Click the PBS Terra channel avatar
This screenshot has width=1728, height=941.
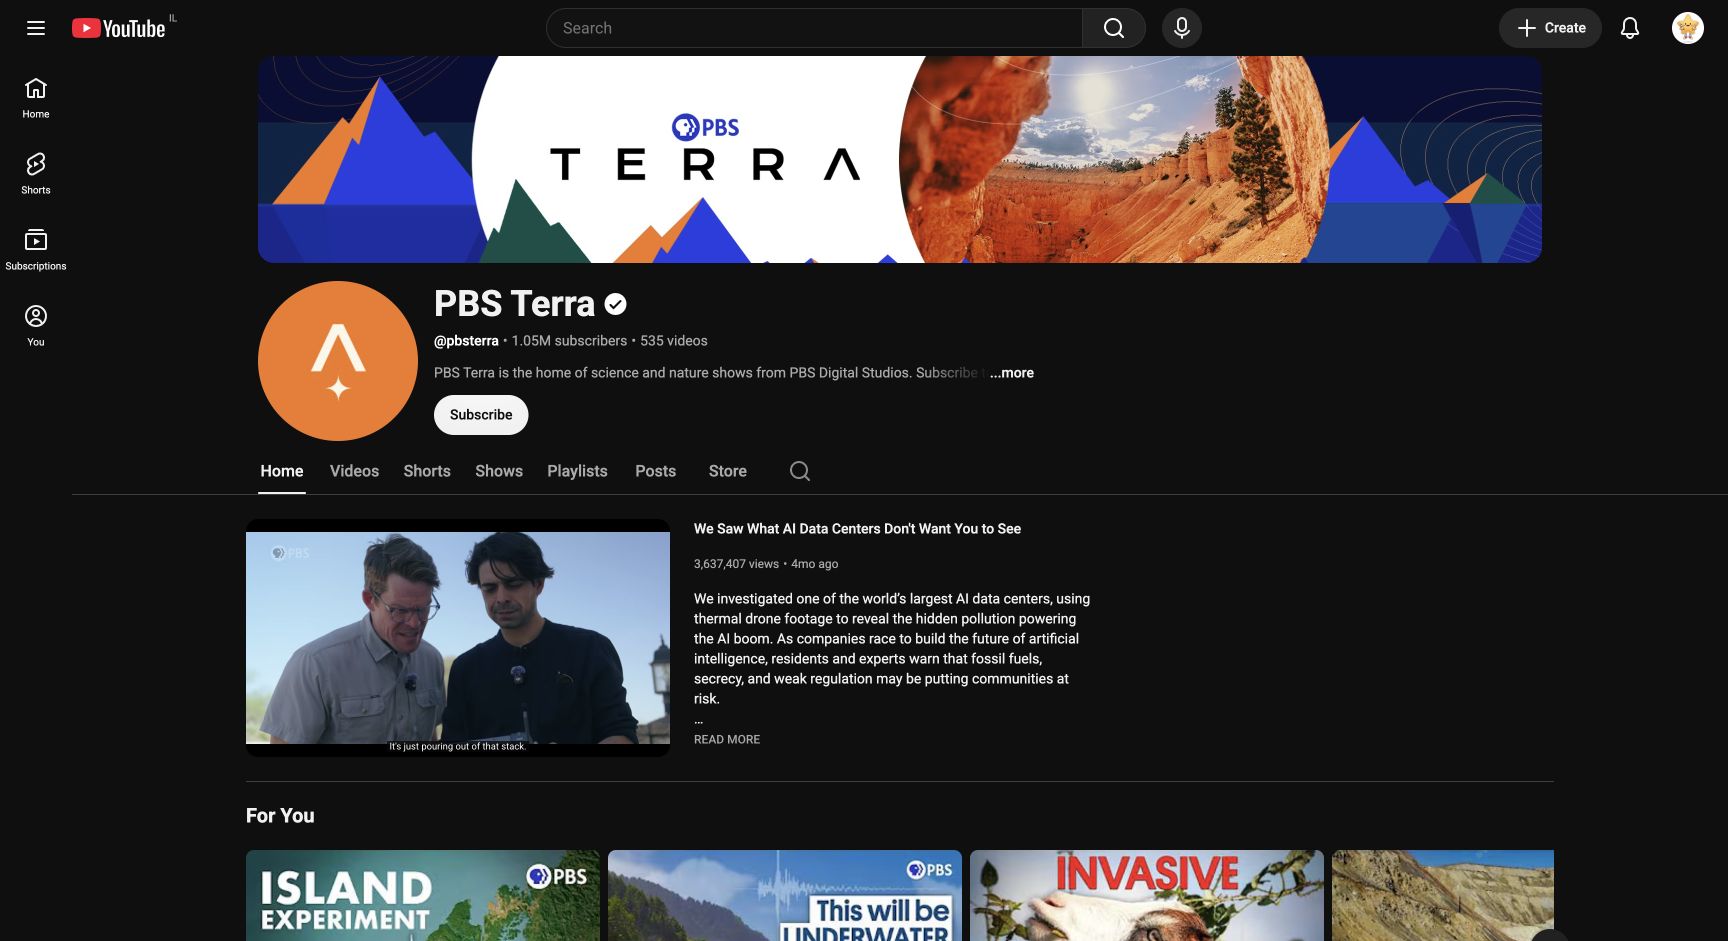(338, 361)
